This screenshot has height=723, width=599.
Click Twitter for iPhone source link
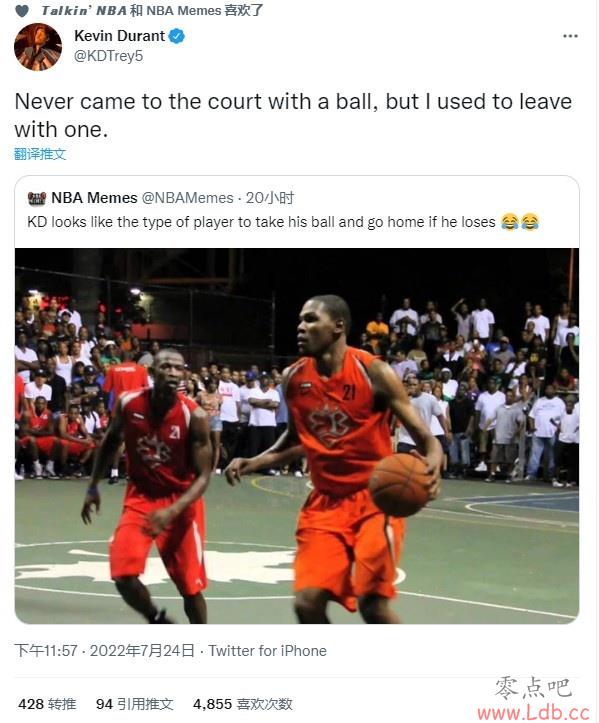coord(267,651)
